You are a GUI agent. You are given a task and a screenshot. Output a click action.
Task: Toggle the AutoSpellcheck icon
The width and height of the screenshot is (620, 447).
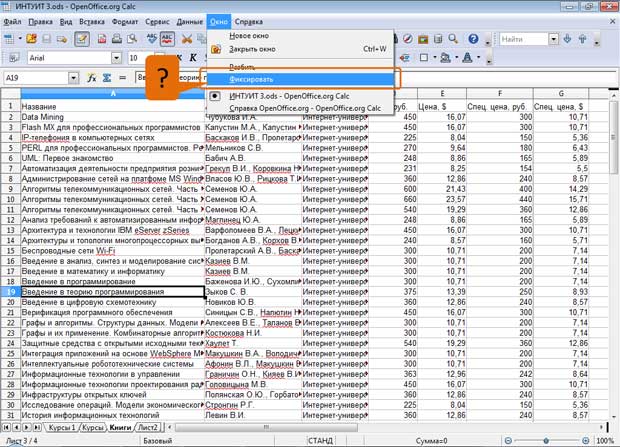point(167,39)
